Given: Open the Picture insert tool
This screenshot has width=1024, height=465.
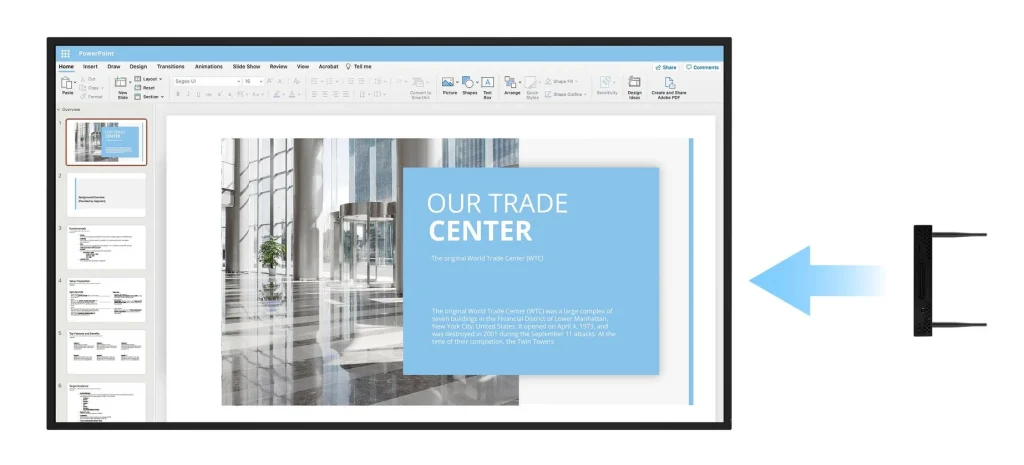Looking at the screenshot, I should (x=449, y=86).
